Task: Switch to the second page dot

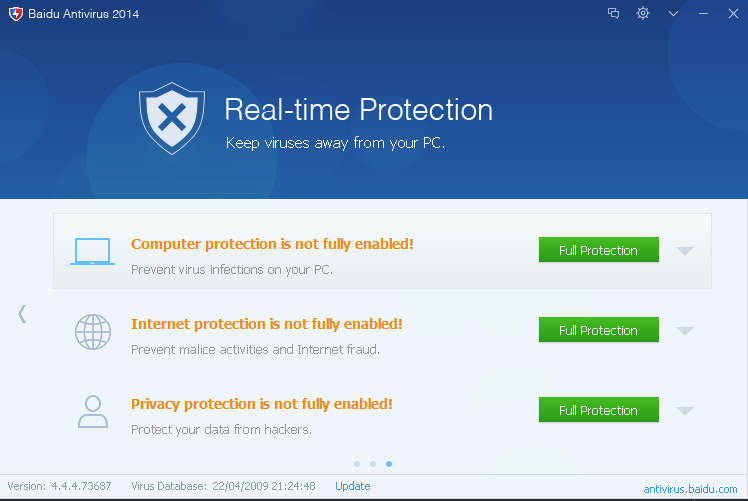Action: tap(373, 464)
